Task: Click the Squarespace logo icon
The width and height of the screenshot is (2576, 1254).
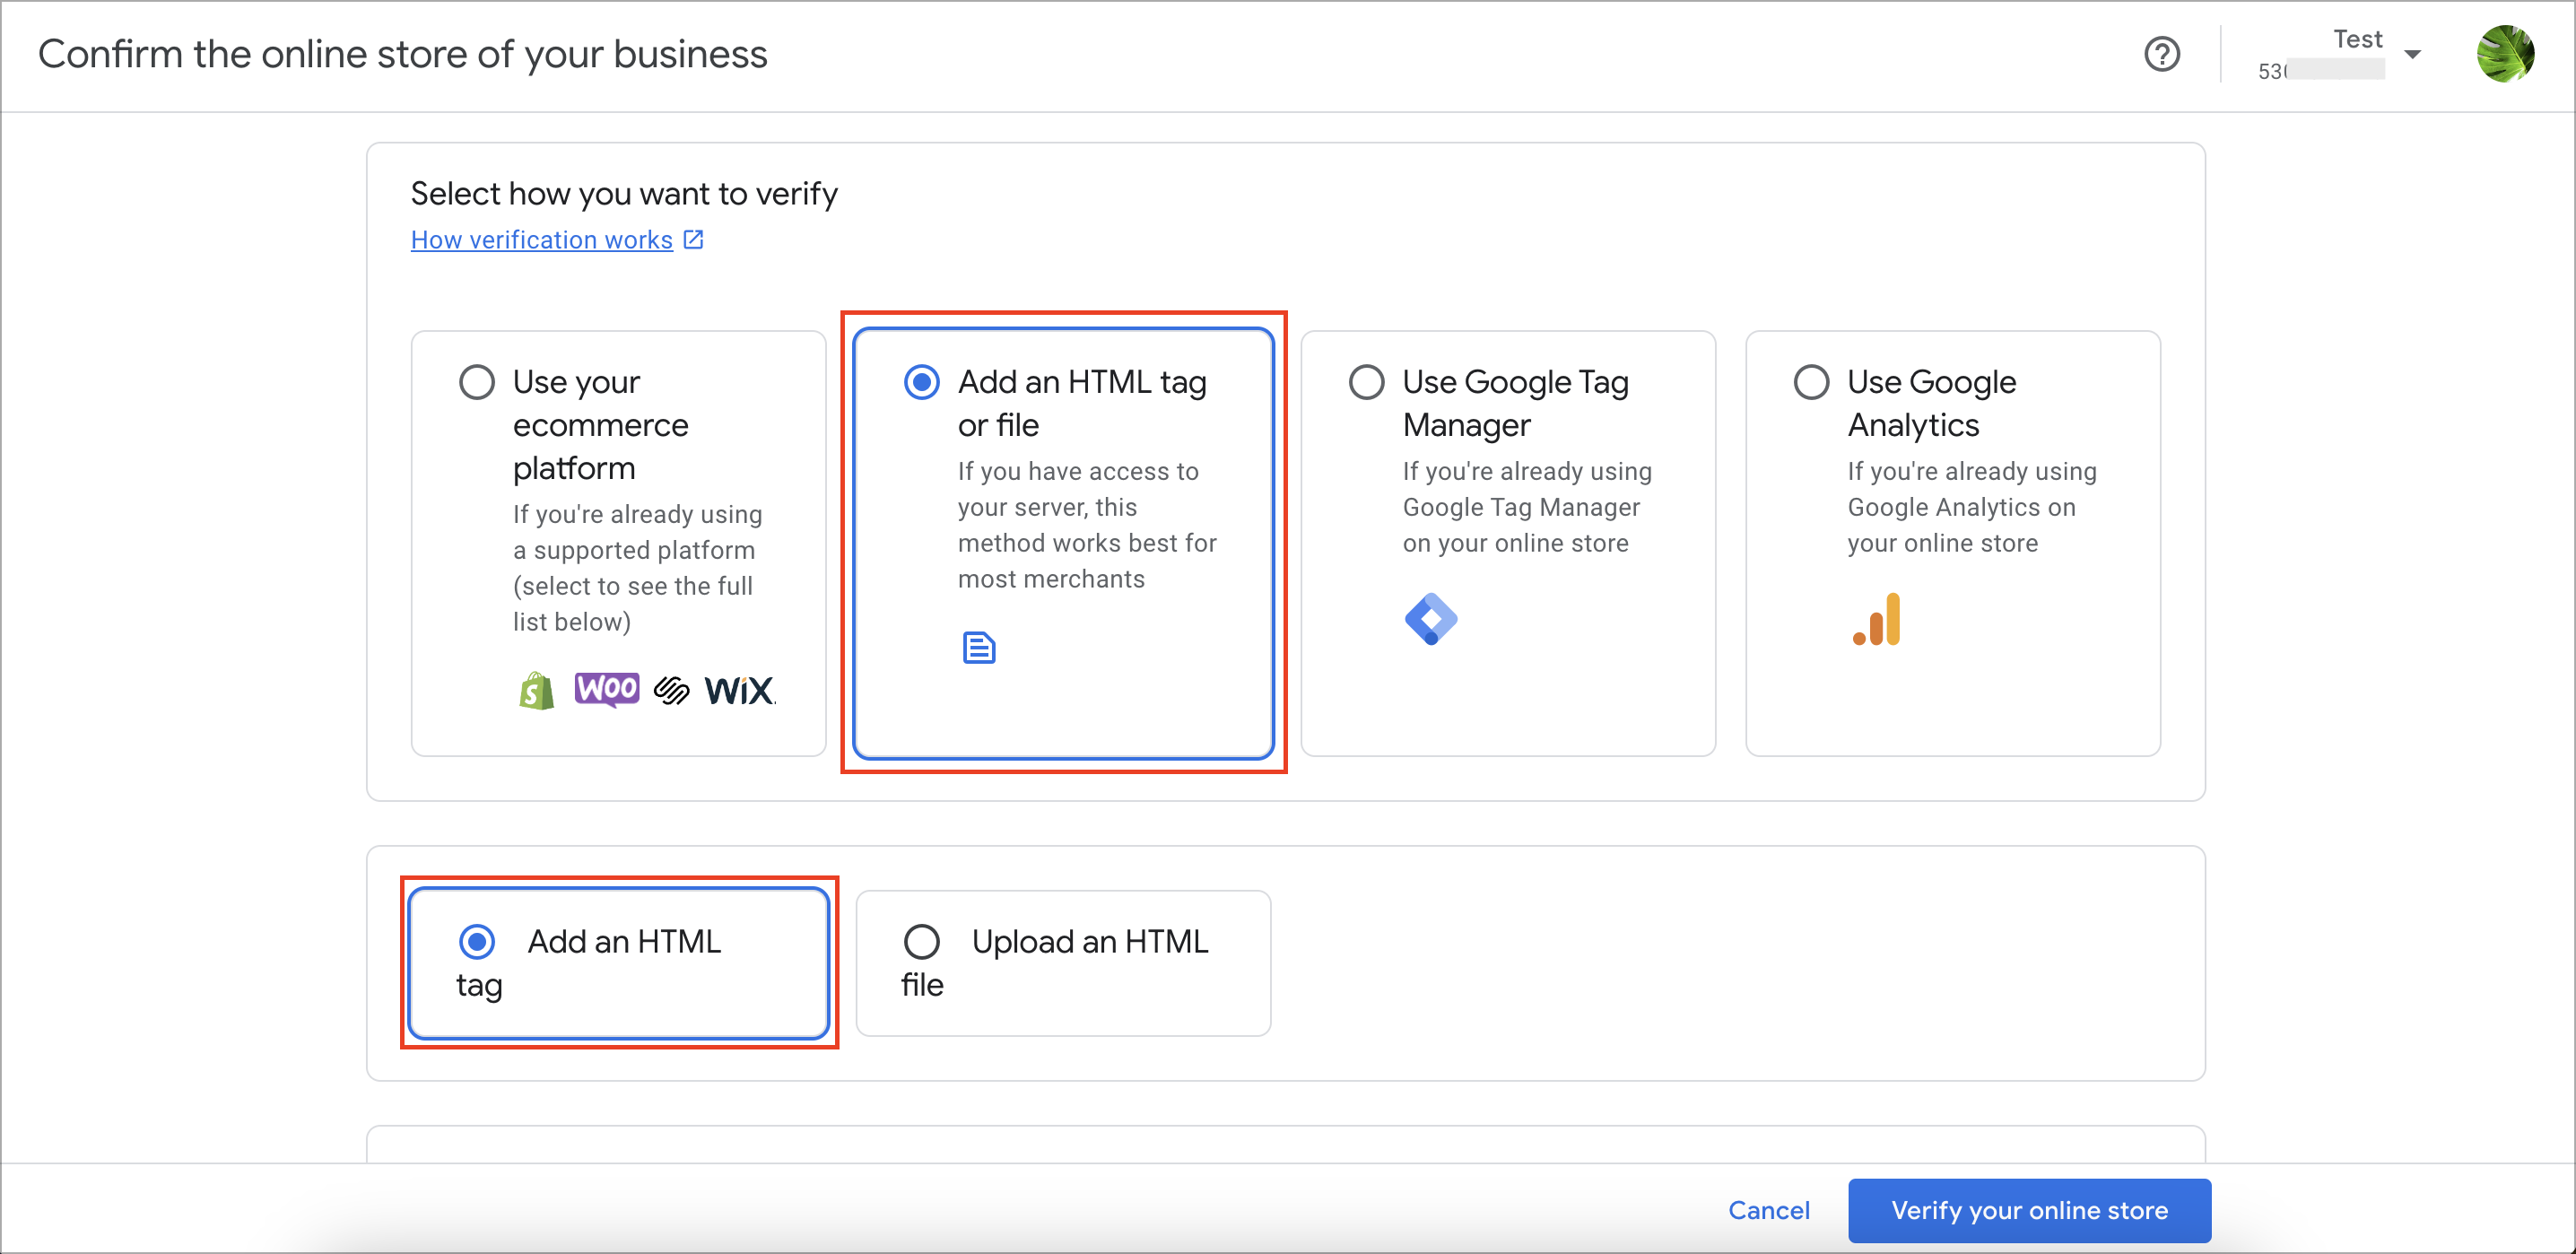Action: tap(672, 690)
